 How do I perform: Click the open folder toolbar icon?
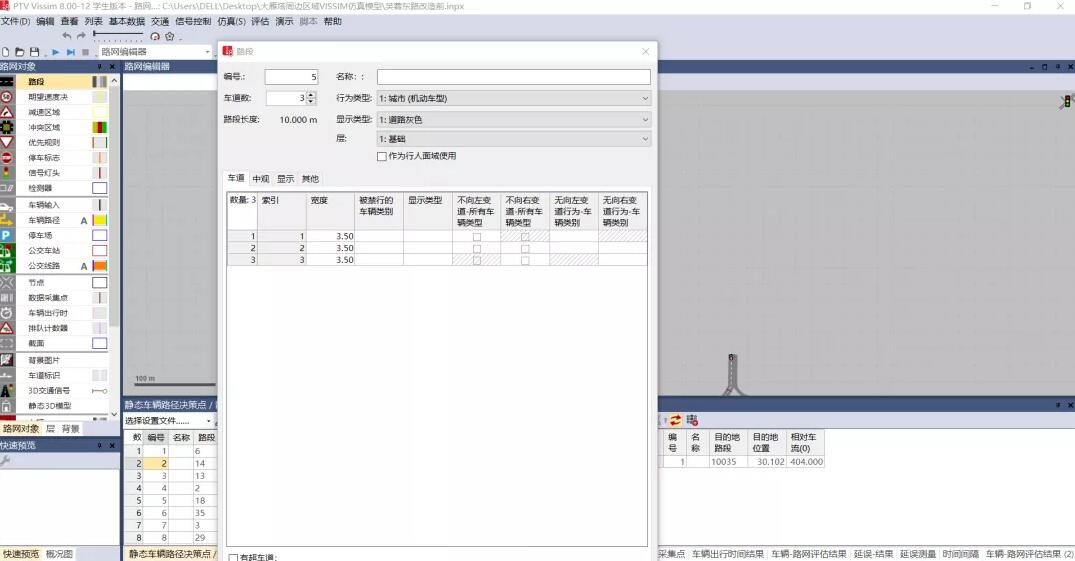20,52
